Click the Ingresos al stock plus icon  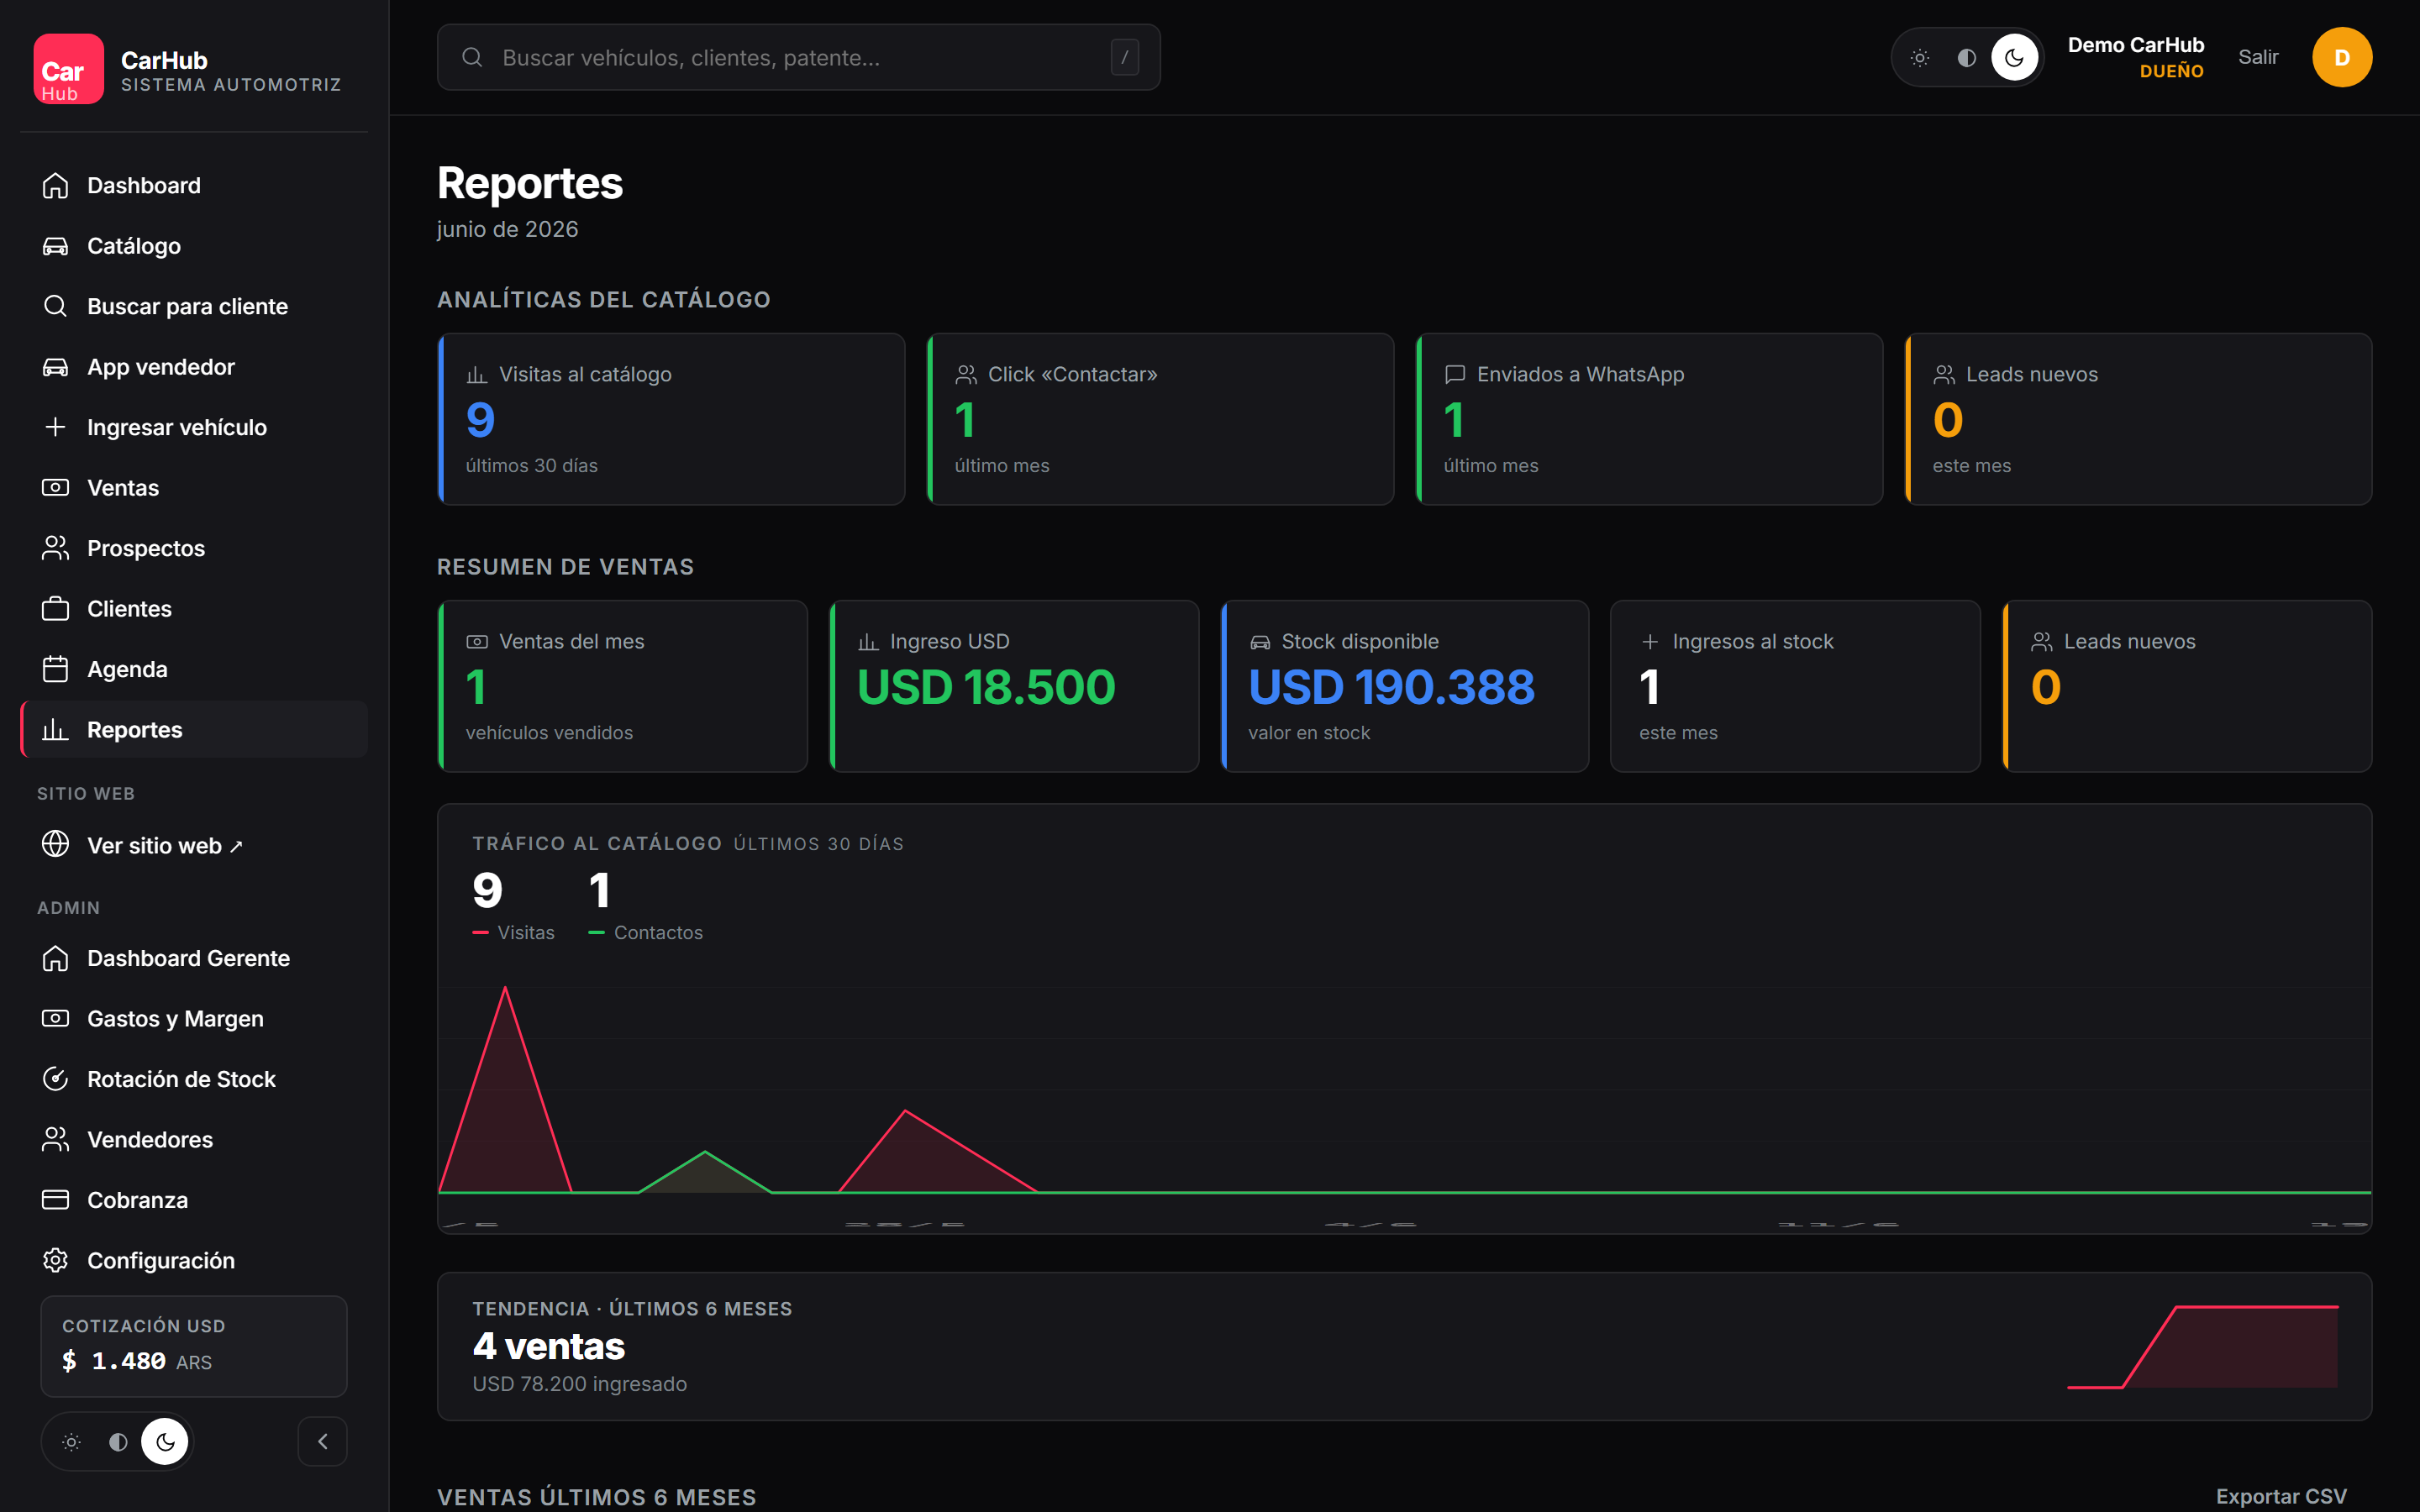pos(1650,642)
